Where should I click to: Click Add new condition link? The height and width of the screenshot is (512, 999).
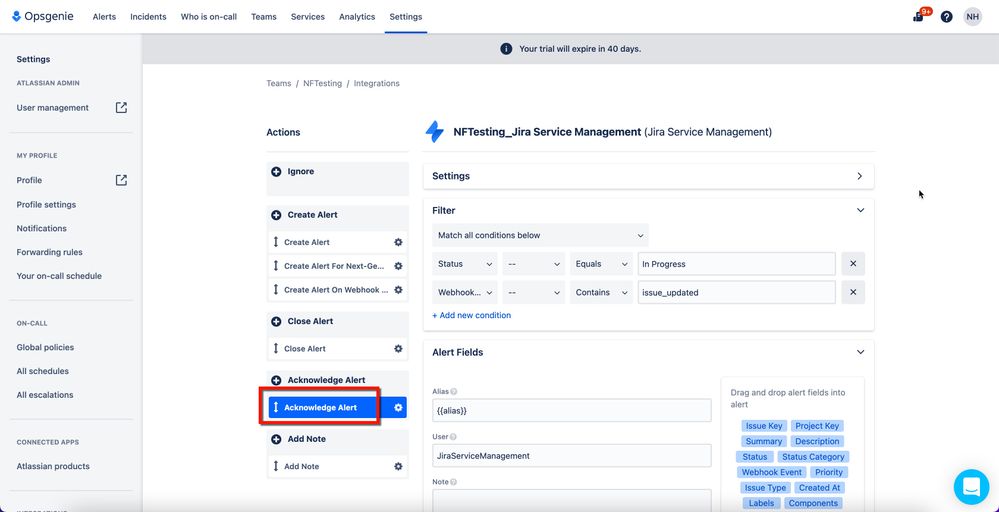tap(471, 315)
